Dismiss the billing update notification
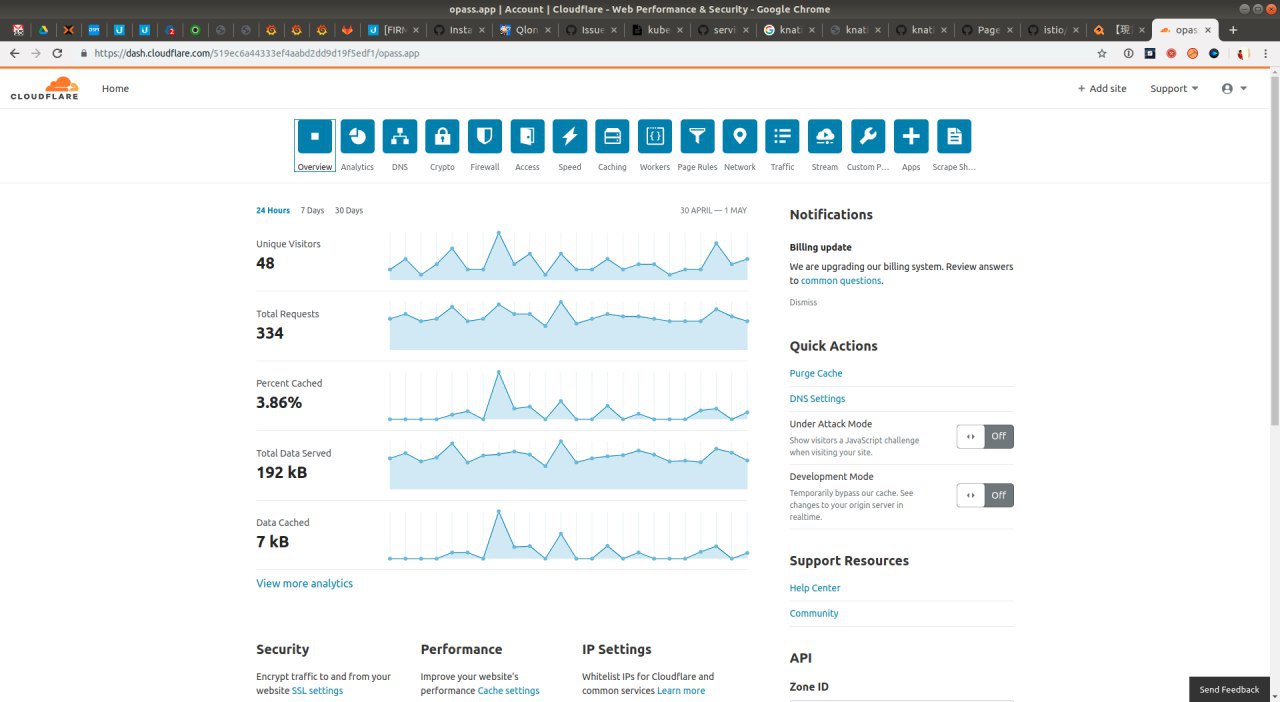Screen dimensions: 1280x702 (x=803, y=302)
